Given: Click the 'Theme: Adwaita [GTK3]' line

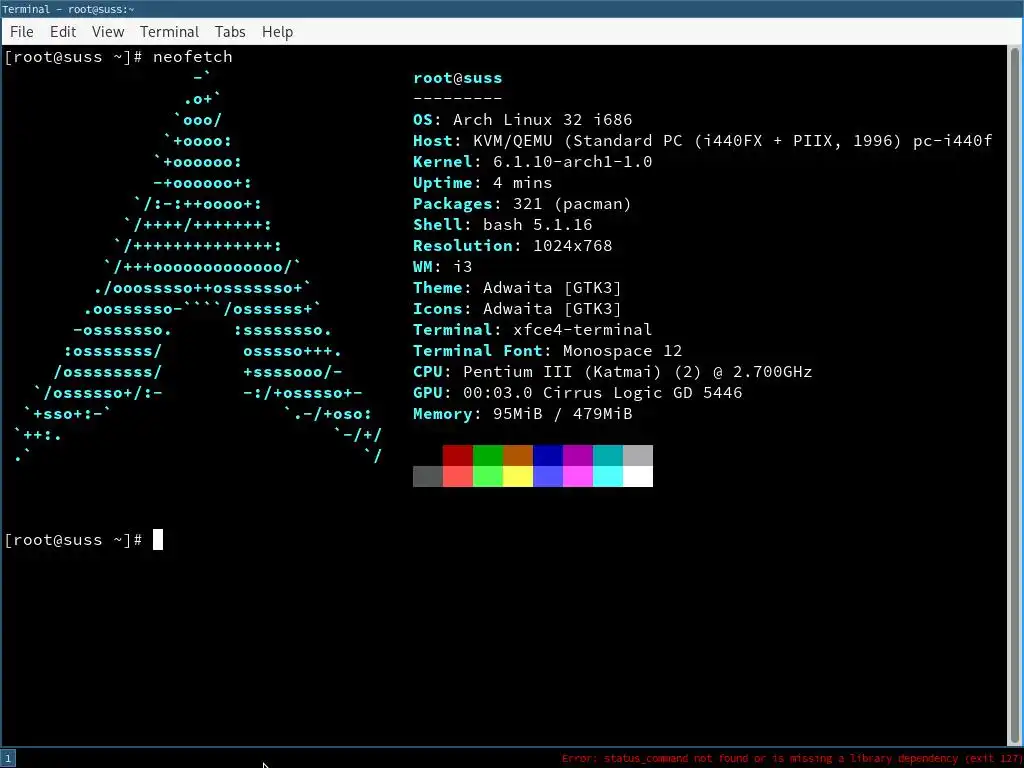Looking at the screenshot, I should click(x=517, y=288).
